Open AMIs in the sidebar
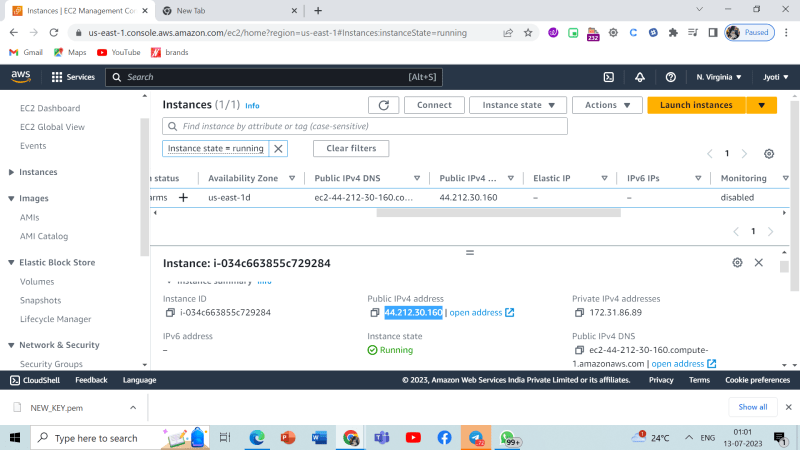The width and height of the screenshot is (800, 450). click(30, 217)
